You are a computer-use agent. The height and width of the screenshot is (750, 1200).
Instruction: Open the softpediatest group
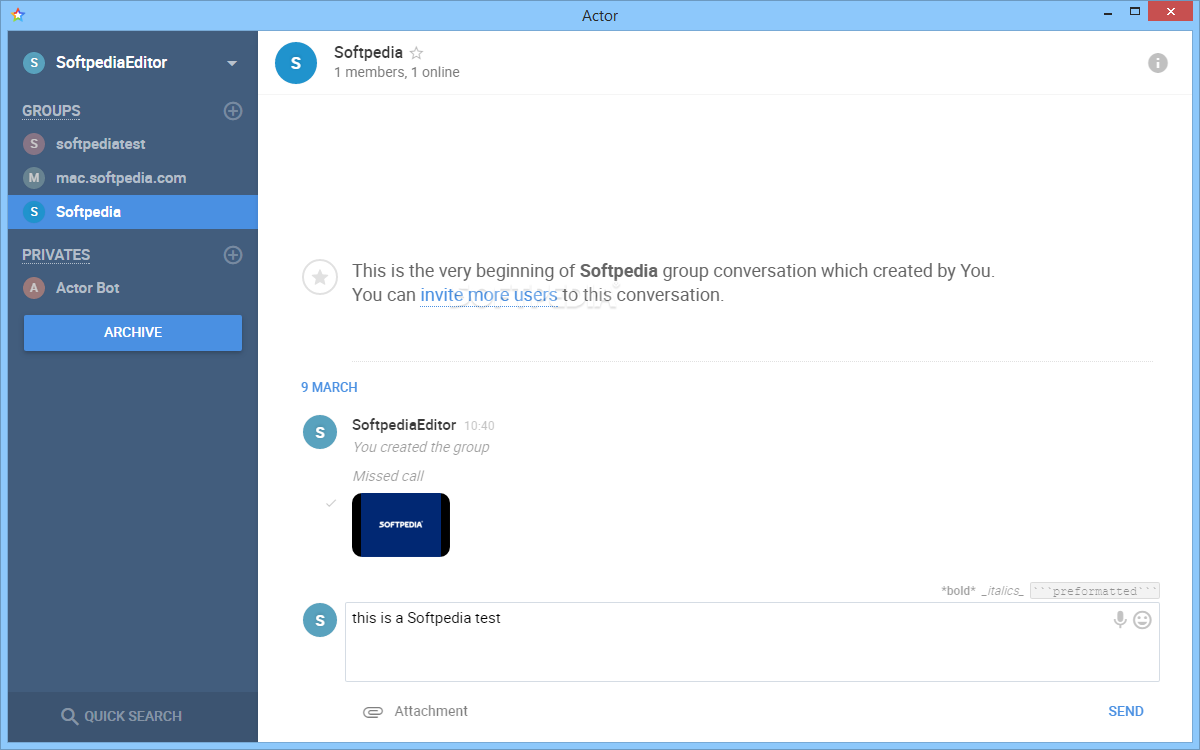[133, 144]
